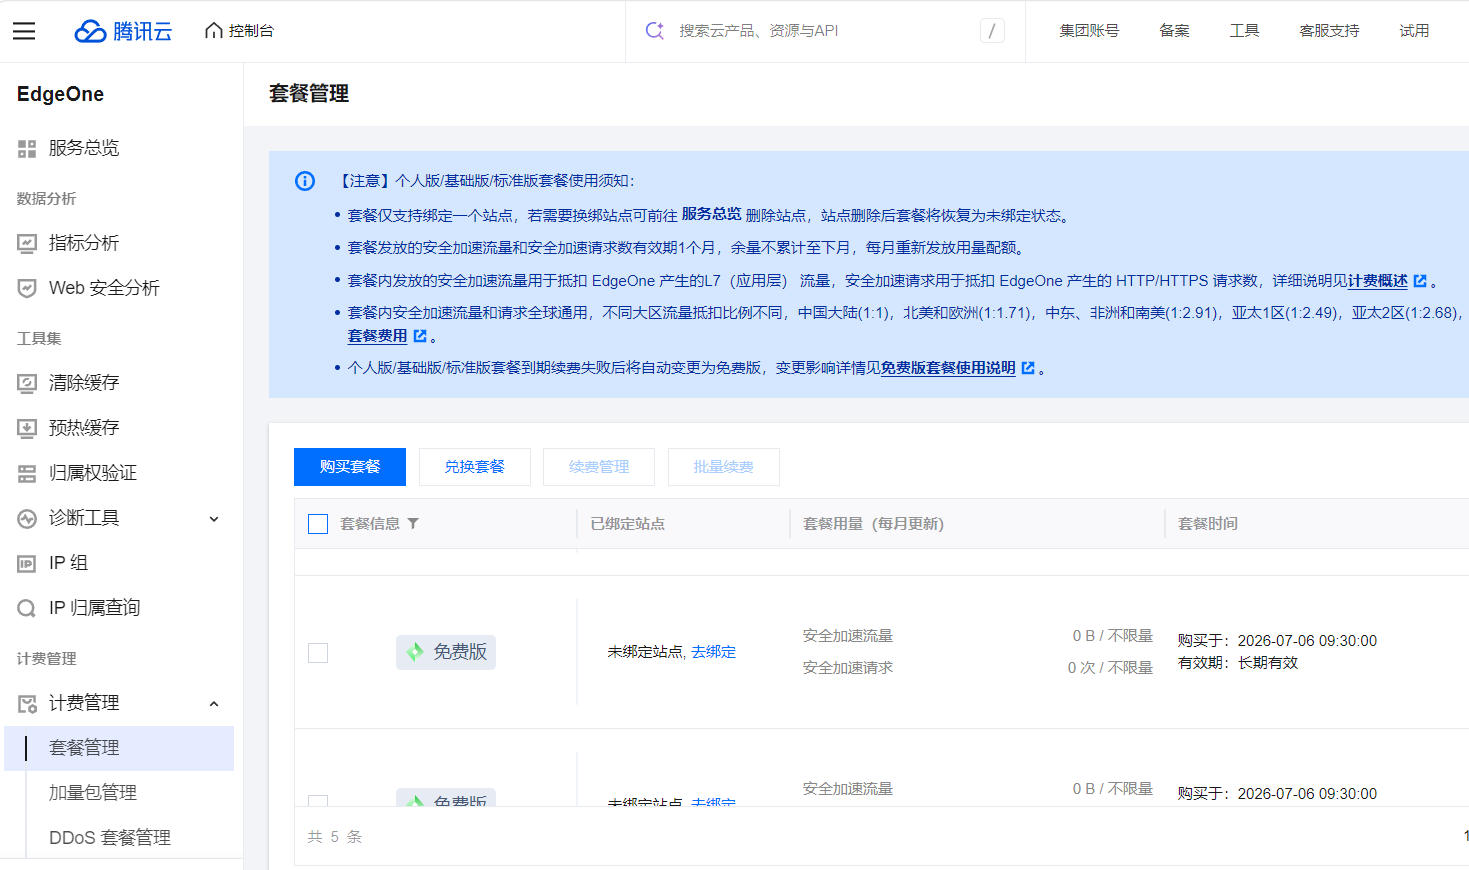This screenshot has height=870, width=1469.
Task: Click the 购买套餐 button
Action: click(350, 467)
